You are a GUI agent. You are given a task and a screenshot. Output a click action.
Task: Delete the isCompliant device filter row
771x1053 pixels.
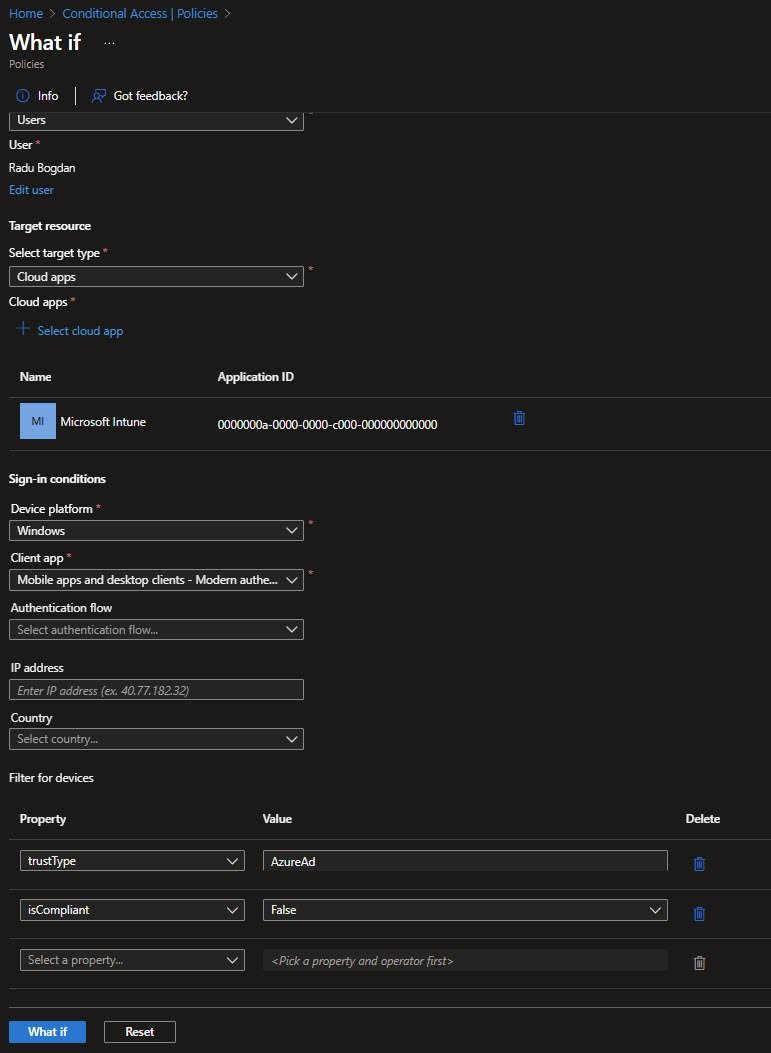[x=699, y=913]
